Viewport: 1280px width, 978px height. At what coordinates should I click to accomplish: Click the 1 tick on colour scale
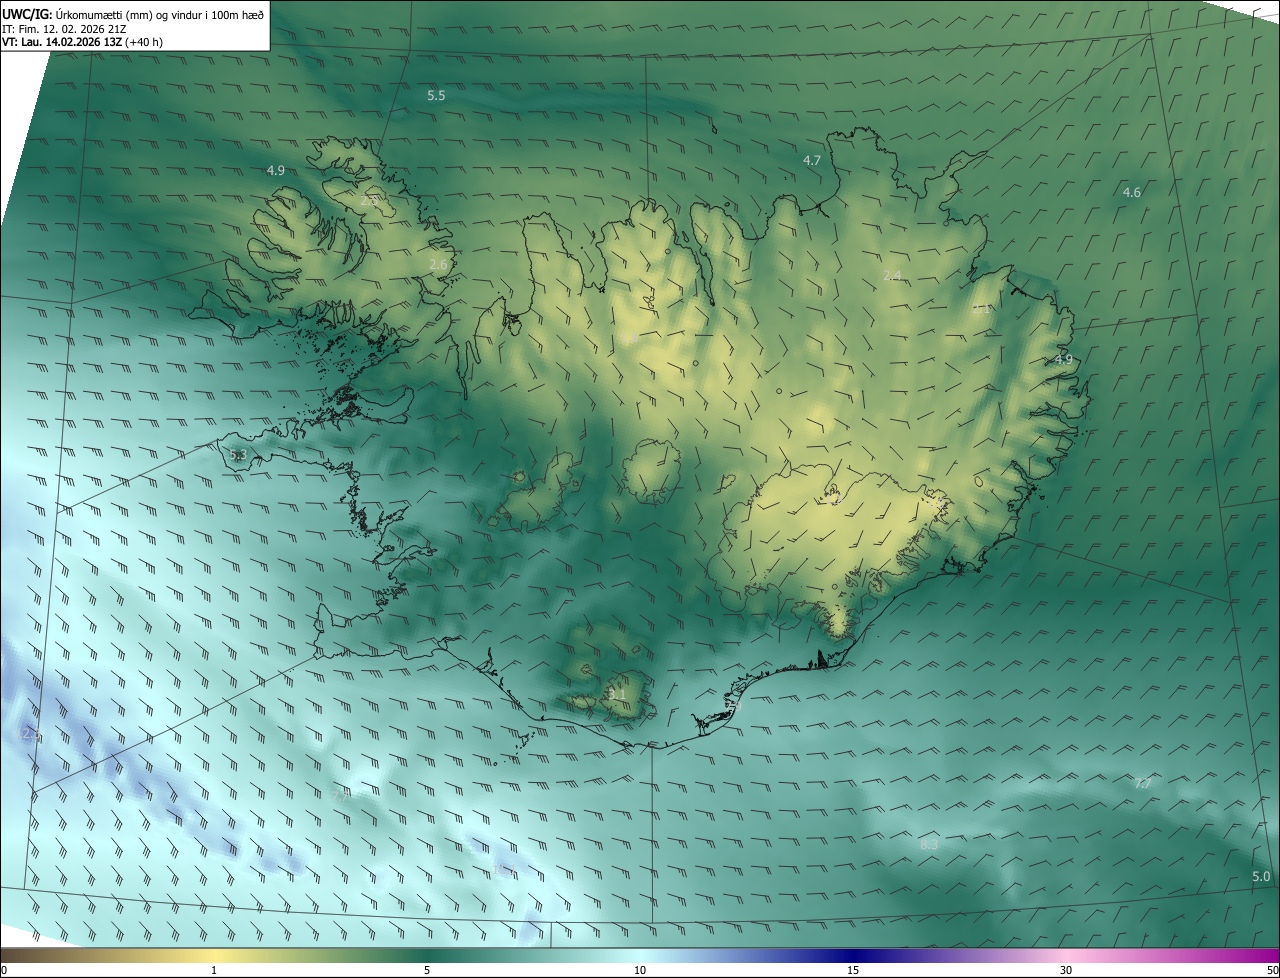tap(214, 970)
